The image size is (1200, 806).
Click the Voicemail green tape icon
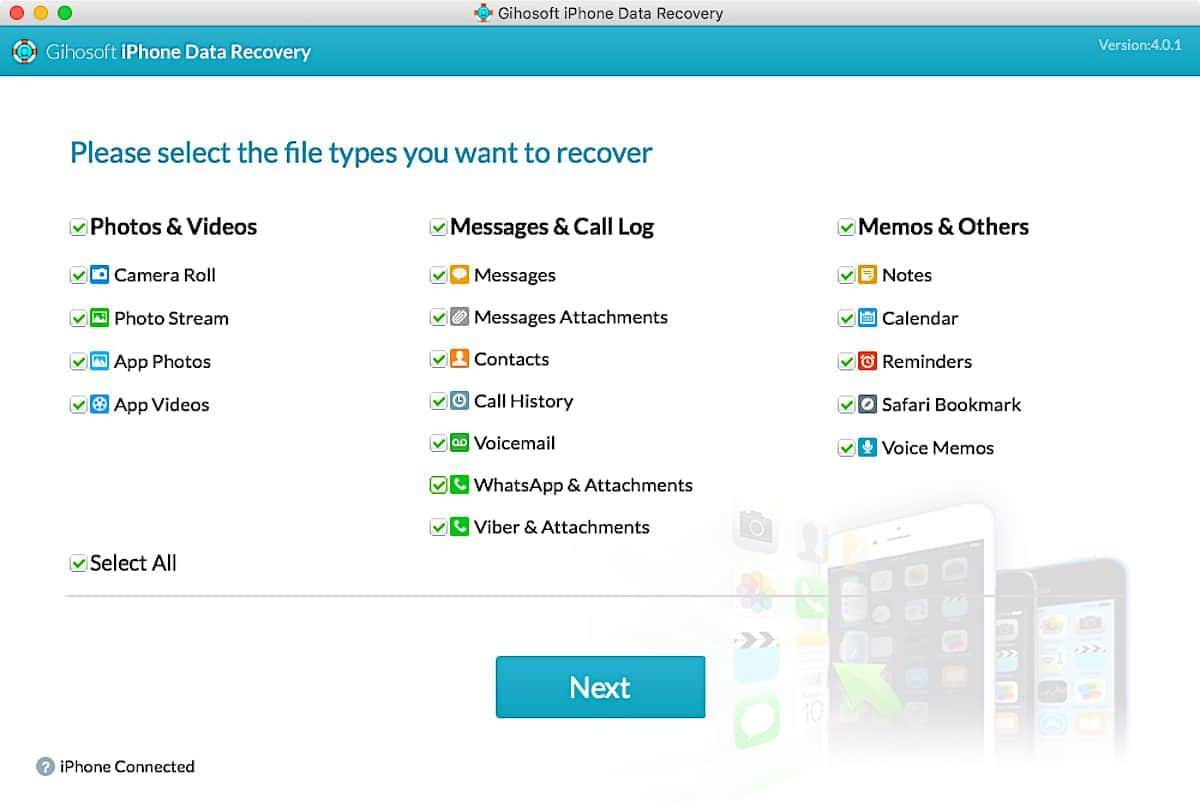[459, 443]
